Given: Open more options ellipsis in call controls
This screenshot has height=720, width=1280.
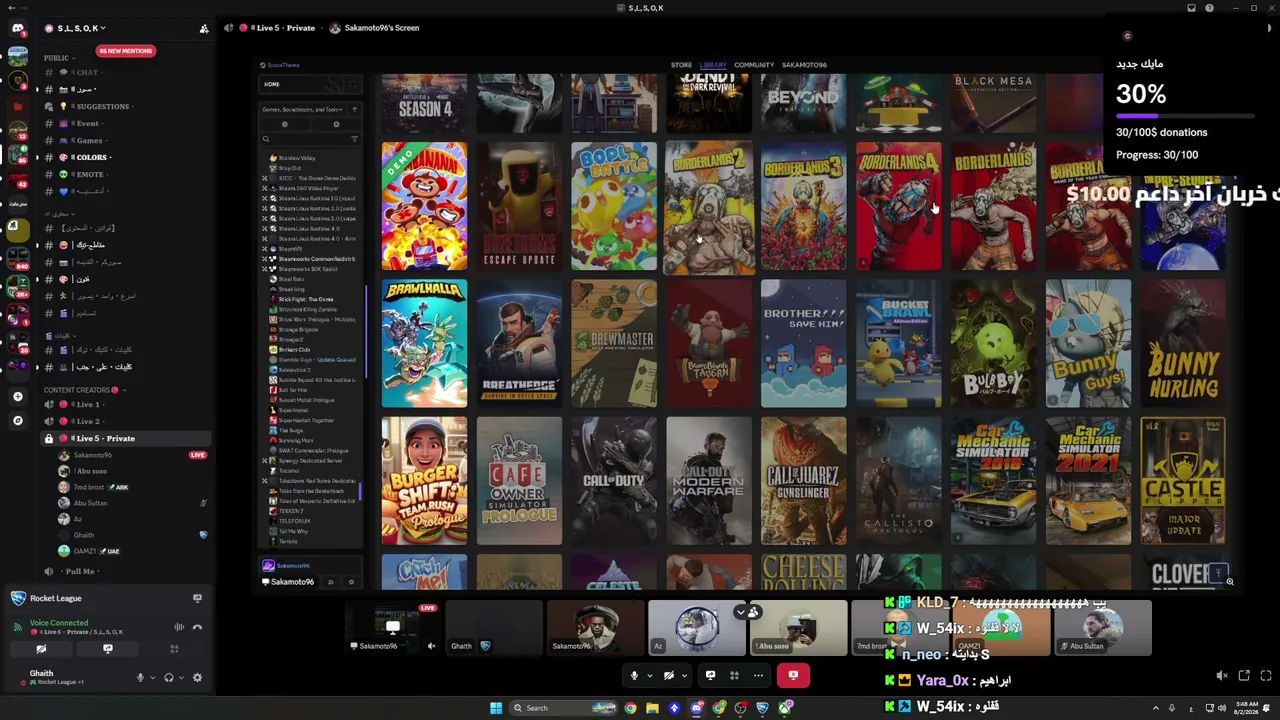Looking at the screenshot, I should (758, 675).
